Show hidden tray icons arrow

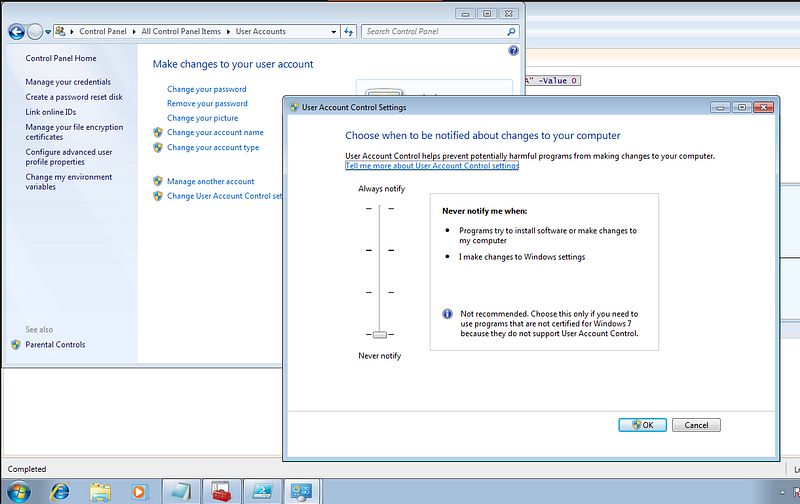782,492
